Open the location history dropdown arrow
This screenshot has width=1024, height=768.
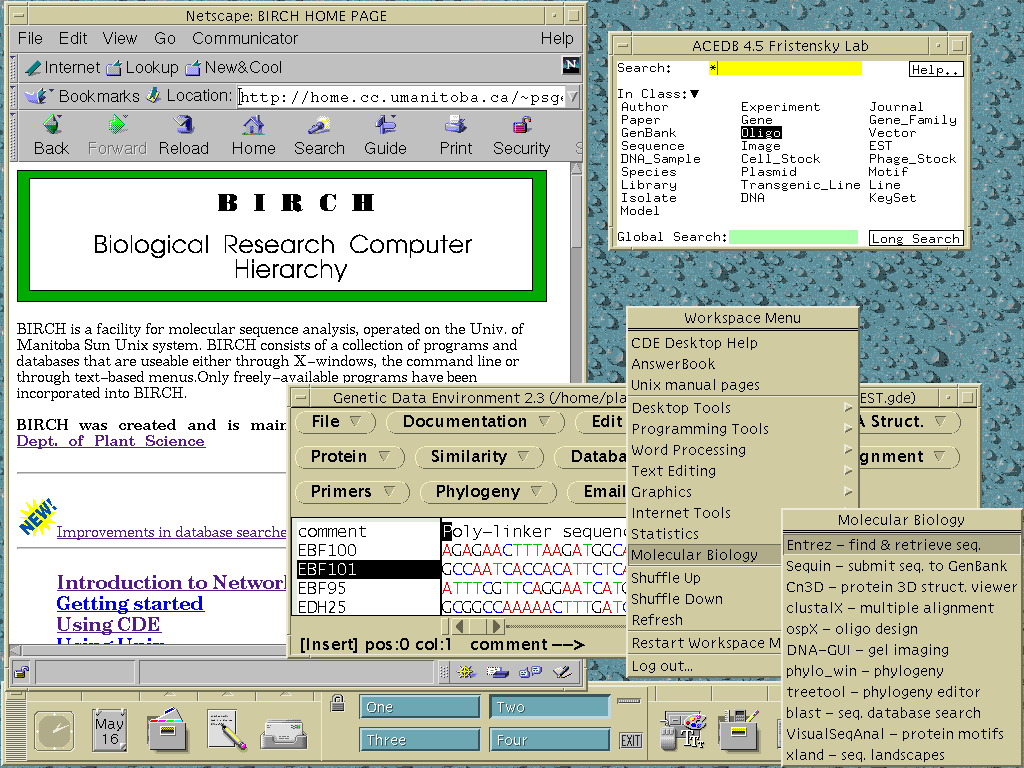coord(573,97)
